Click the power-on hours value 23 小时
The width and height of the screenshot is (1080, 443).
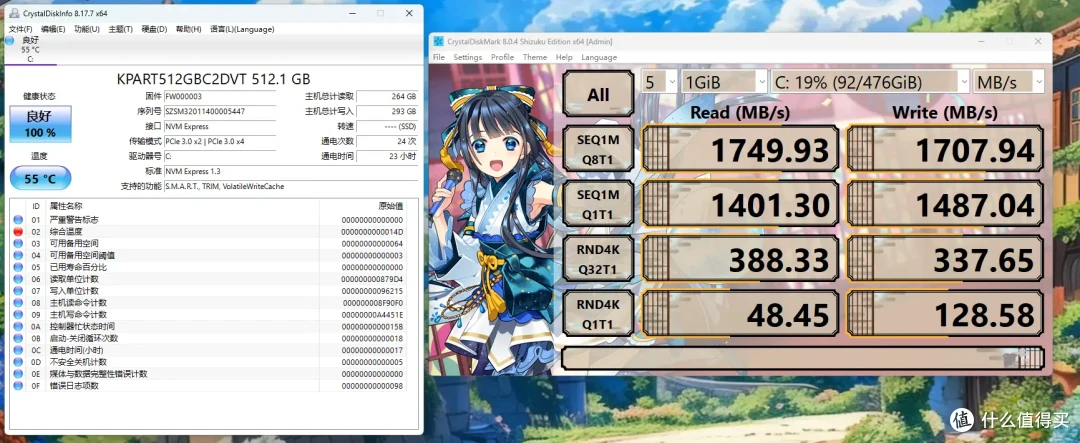pos(387,156)
